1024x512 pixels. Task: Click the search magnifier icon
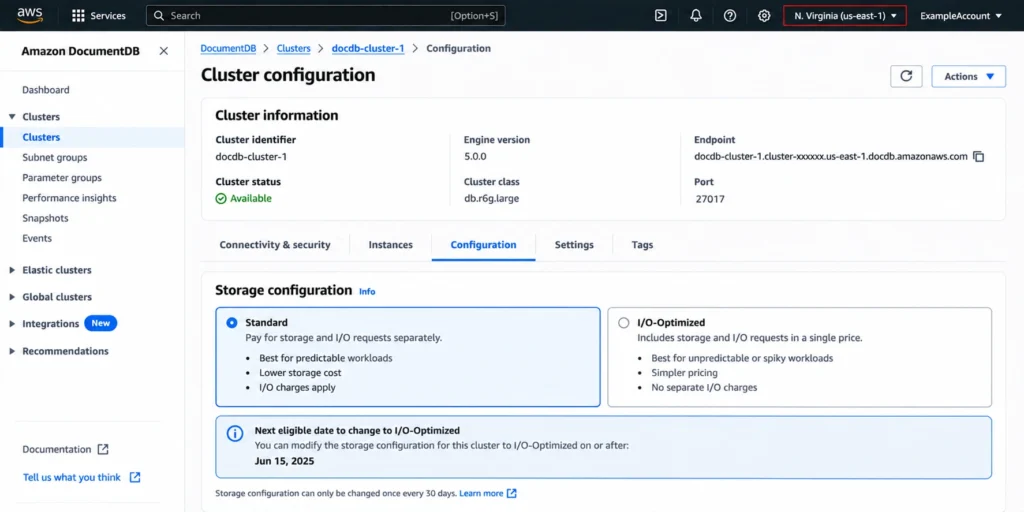click(x=159, y=16)
